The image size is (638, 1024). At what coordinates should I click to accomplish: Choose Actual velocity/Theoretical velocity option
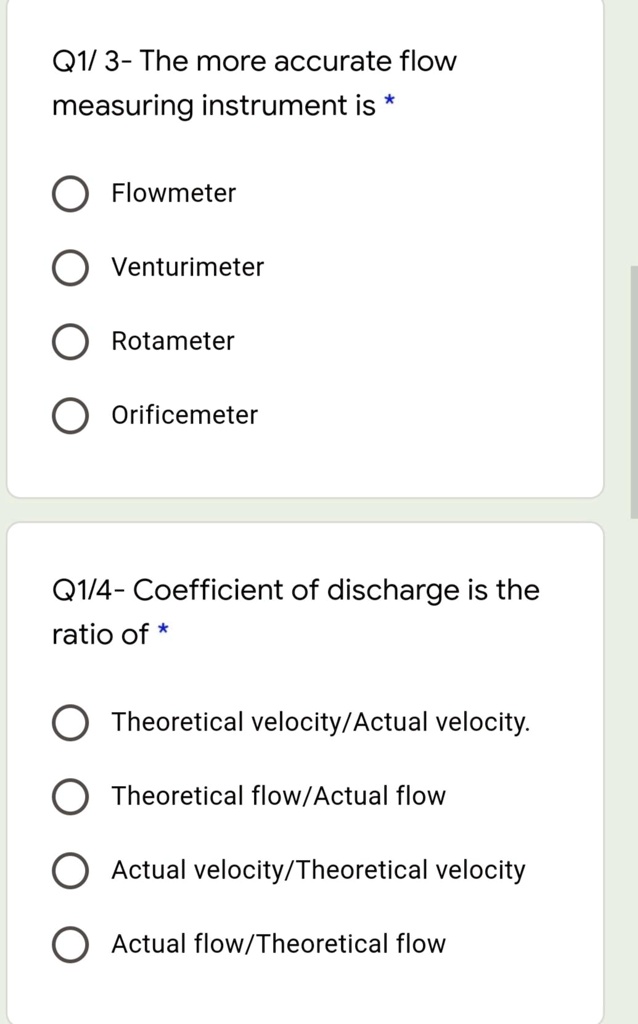pyautogui.click(x=70, y=870)
